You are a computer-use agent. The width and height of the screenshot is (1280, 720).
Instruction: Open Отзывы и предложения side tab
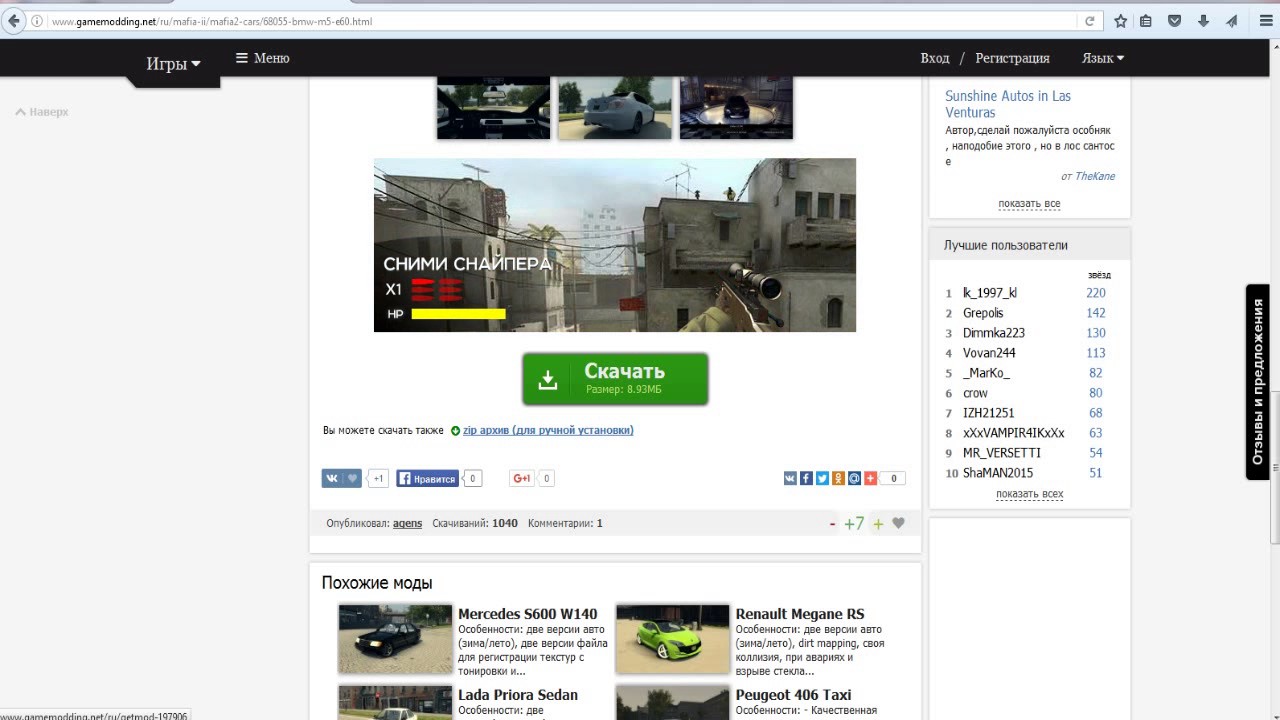pos(1258,382)
